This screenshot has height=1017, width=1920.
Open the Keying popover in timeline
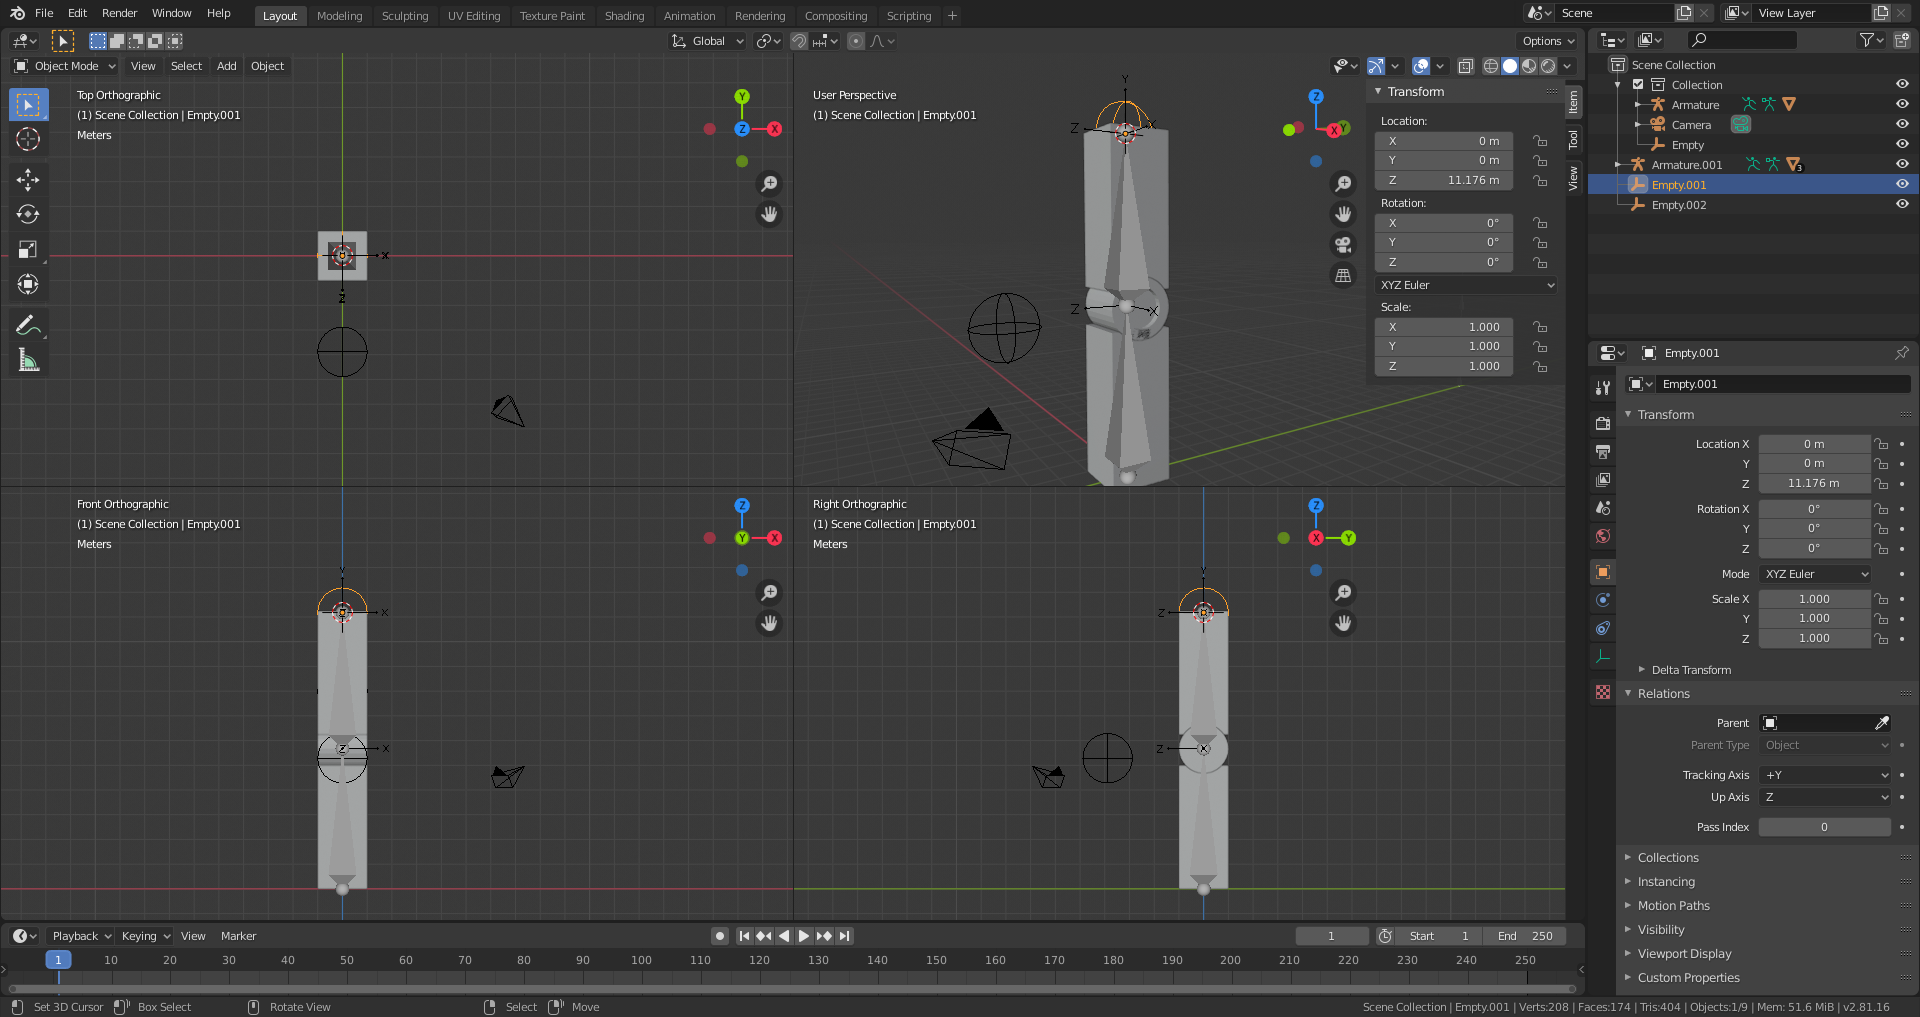point(145,936)
